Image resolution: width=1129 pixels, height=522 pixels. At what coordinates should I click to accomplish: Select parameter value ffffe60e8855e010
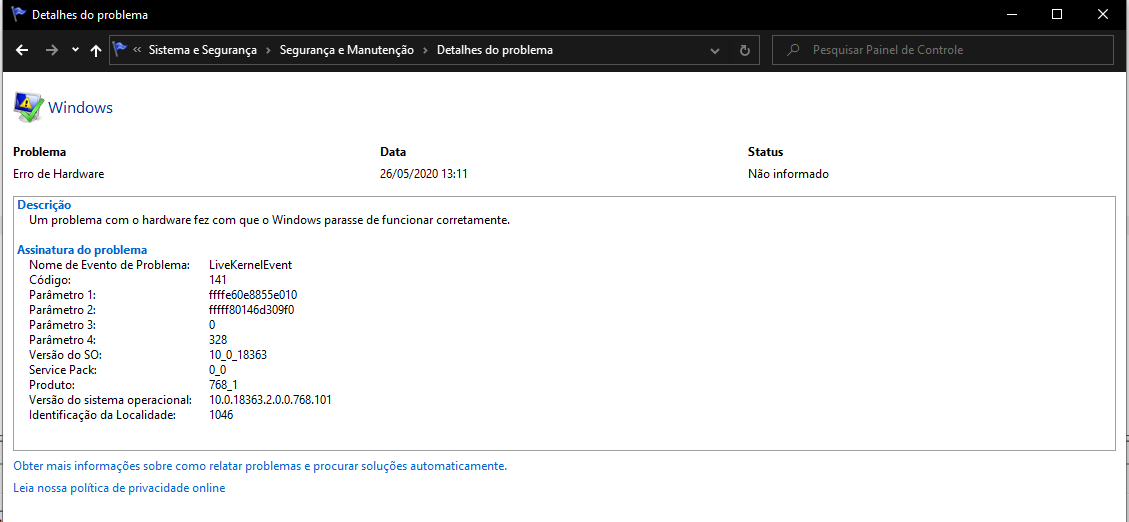coord(253,294)
